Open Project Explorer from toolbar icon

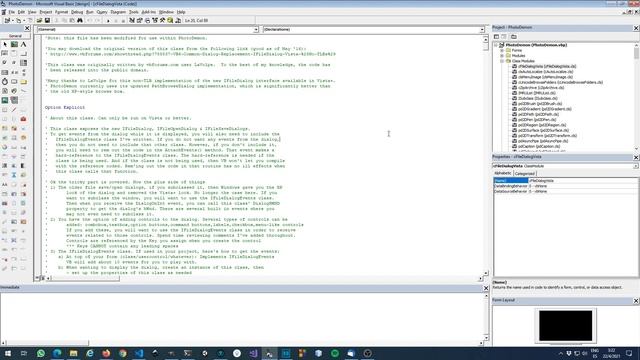[132, 20]
